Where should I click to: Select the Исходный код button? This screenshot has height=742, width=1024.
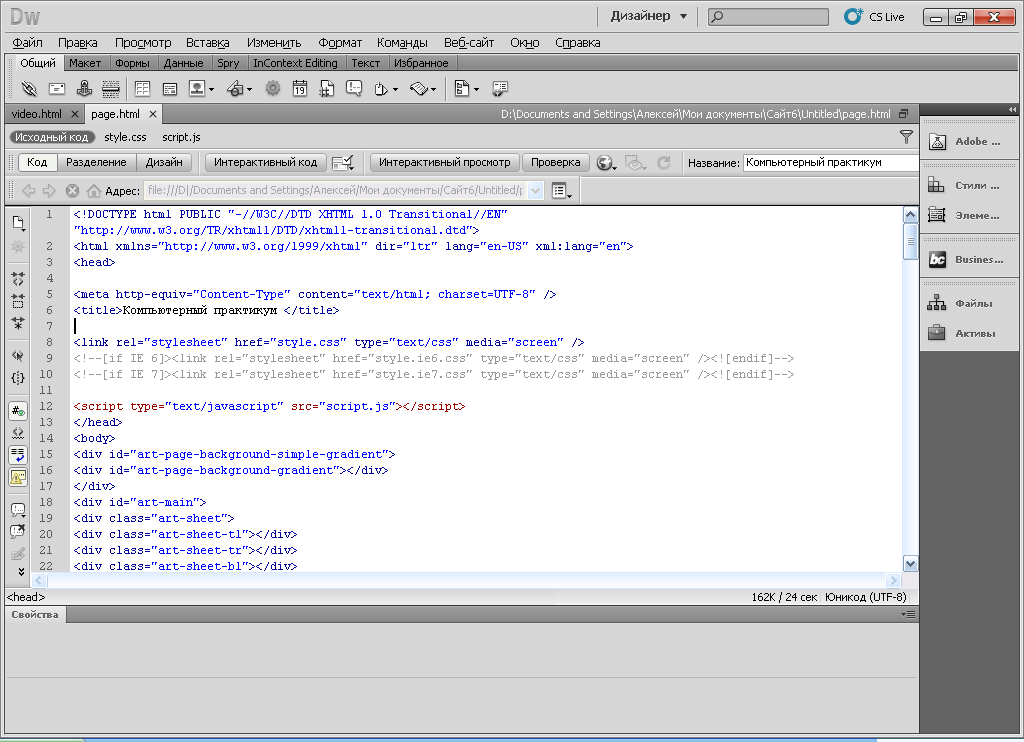(52, 137)
